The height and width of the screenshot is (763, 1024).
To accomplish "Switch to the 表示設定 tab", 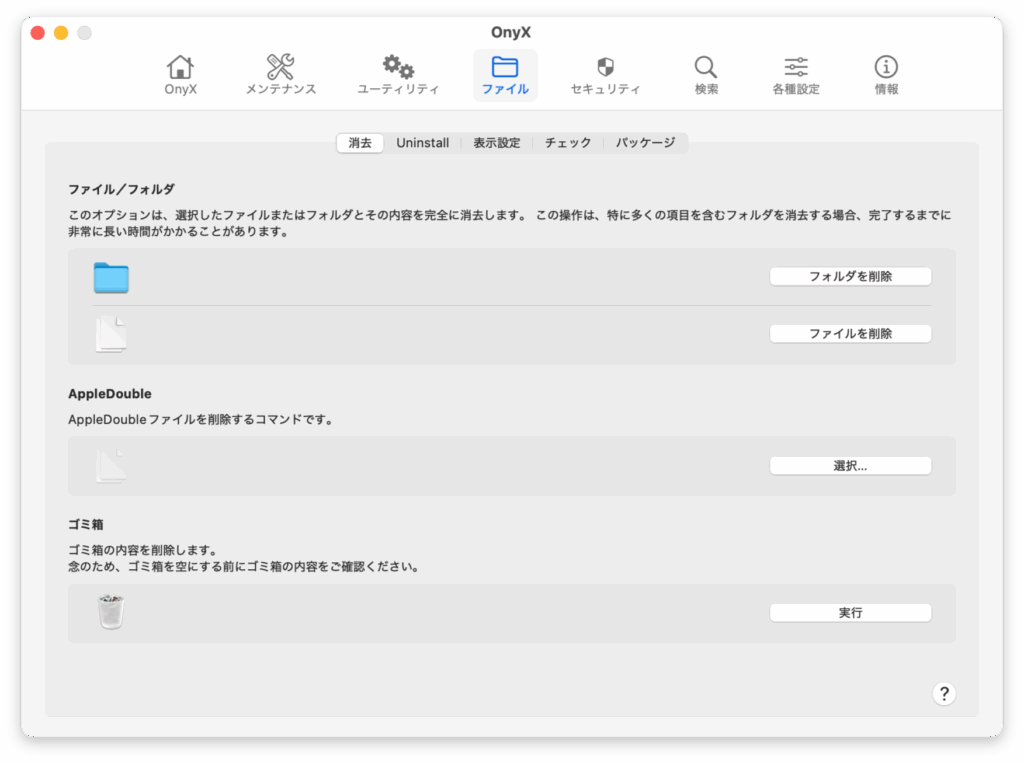I will (496, 143).
